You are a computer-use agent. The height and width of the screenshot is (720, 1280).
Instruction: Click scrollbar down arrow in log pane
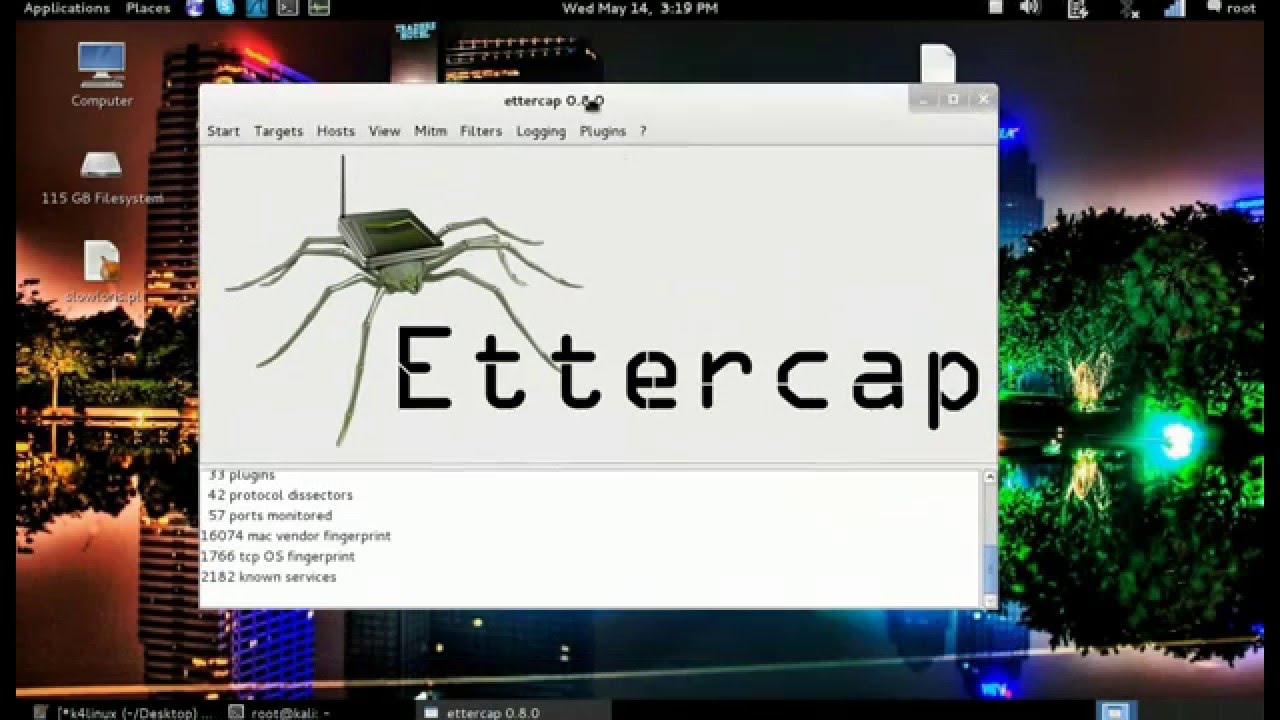990,601
